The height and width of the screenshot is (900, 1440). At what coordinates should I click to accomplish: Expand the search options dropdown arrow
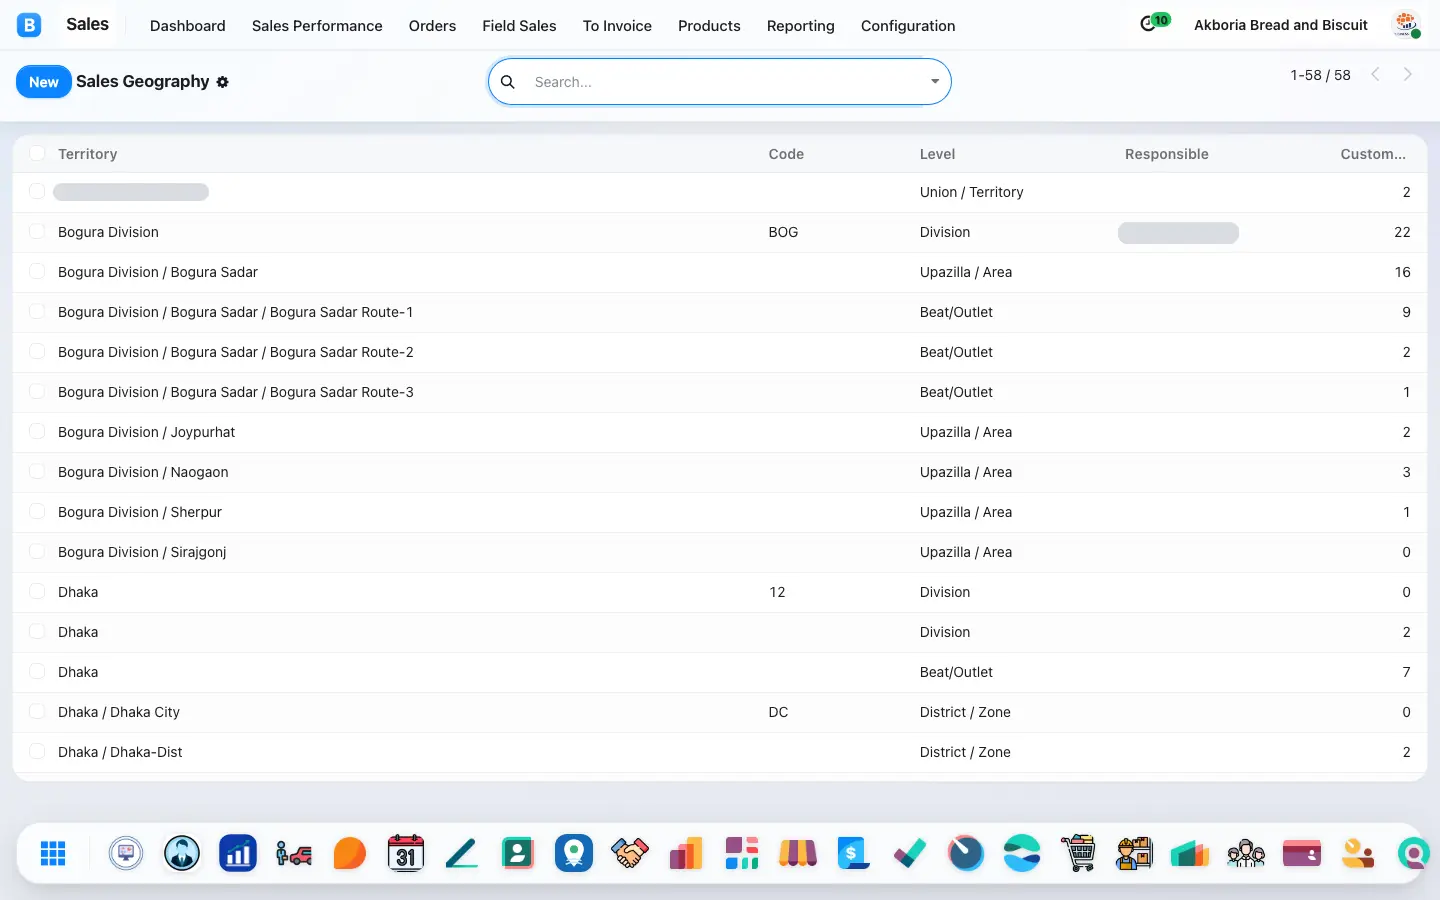(935, 82)
